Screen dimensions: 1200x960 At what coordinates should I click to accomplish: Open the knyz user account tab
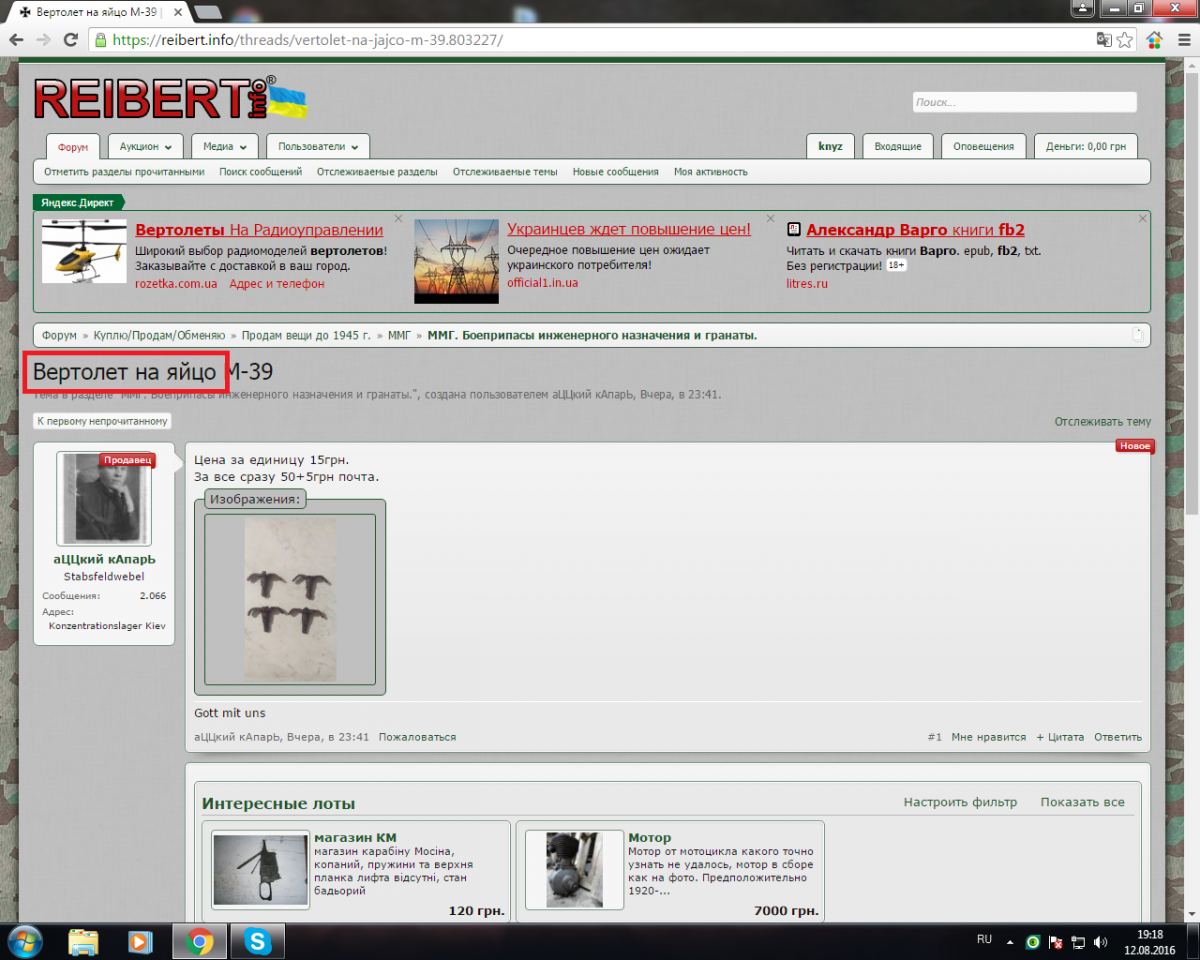click(x=830, y=146)
